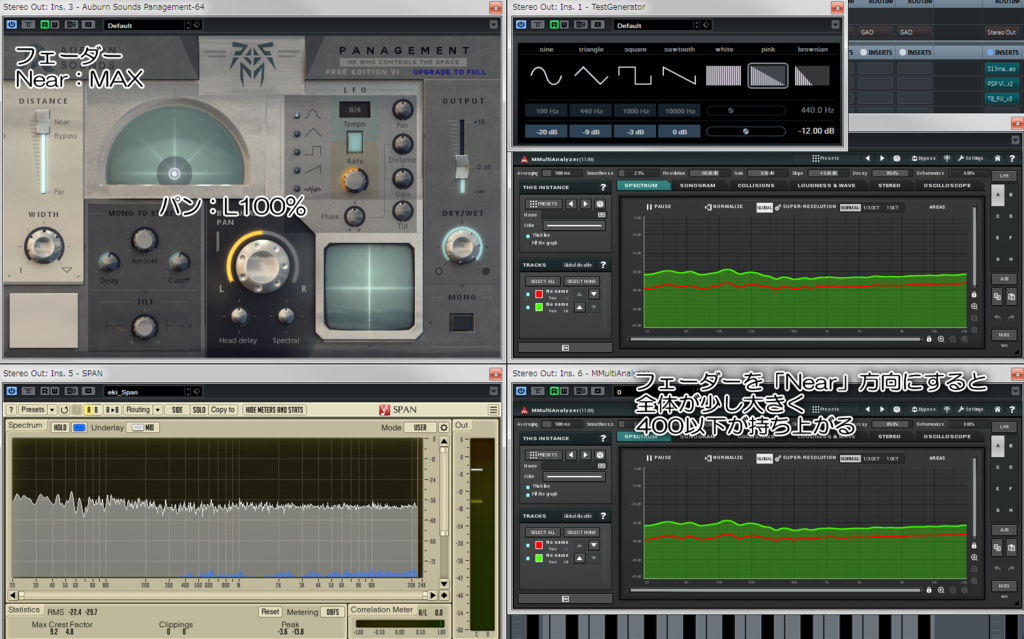This screenshot has width=1024, height=639.
Task: Select the brownian noise waveform
Action: [812, 76]
